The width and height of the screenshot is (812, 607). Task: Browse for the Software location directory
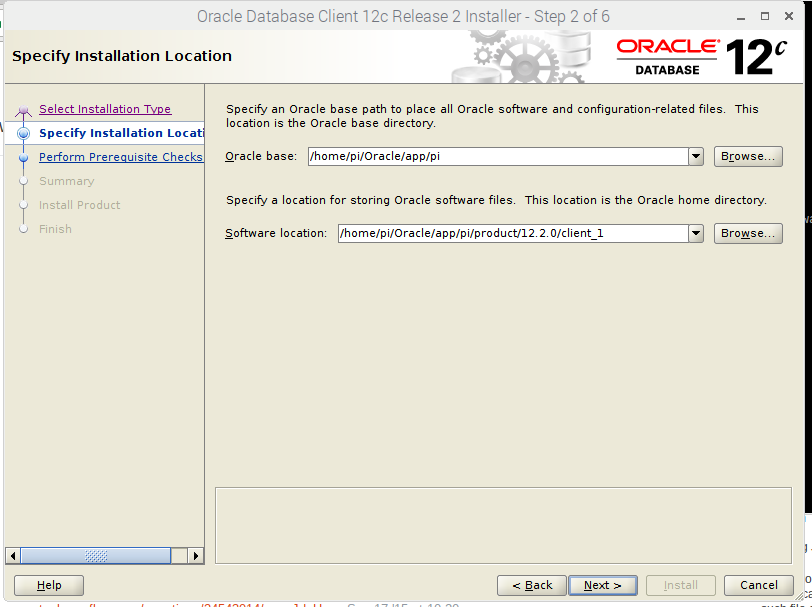pyautogui.click(x=748, y=233)
